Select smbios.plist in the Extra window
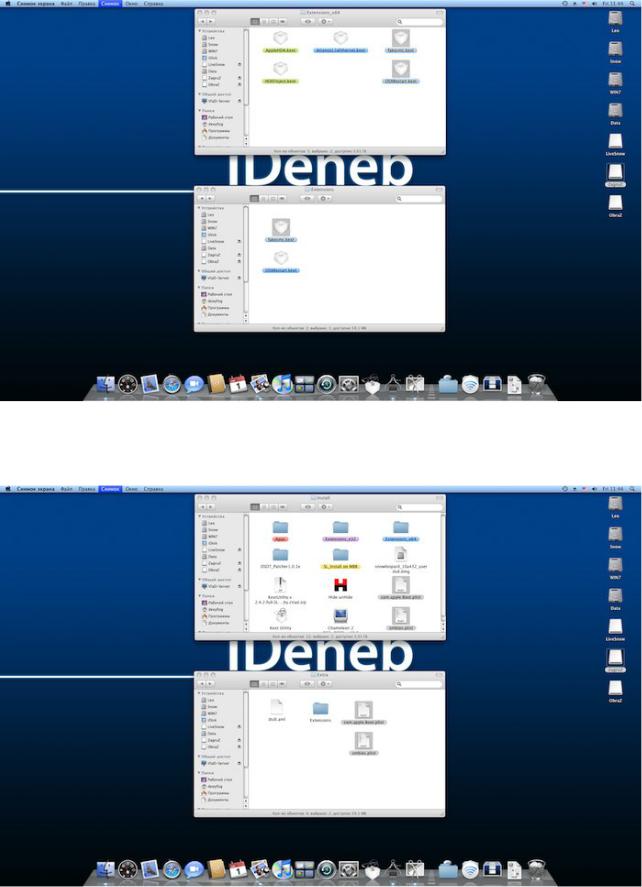The width and height of the screenshot is (642, 887). coord(364,744)
